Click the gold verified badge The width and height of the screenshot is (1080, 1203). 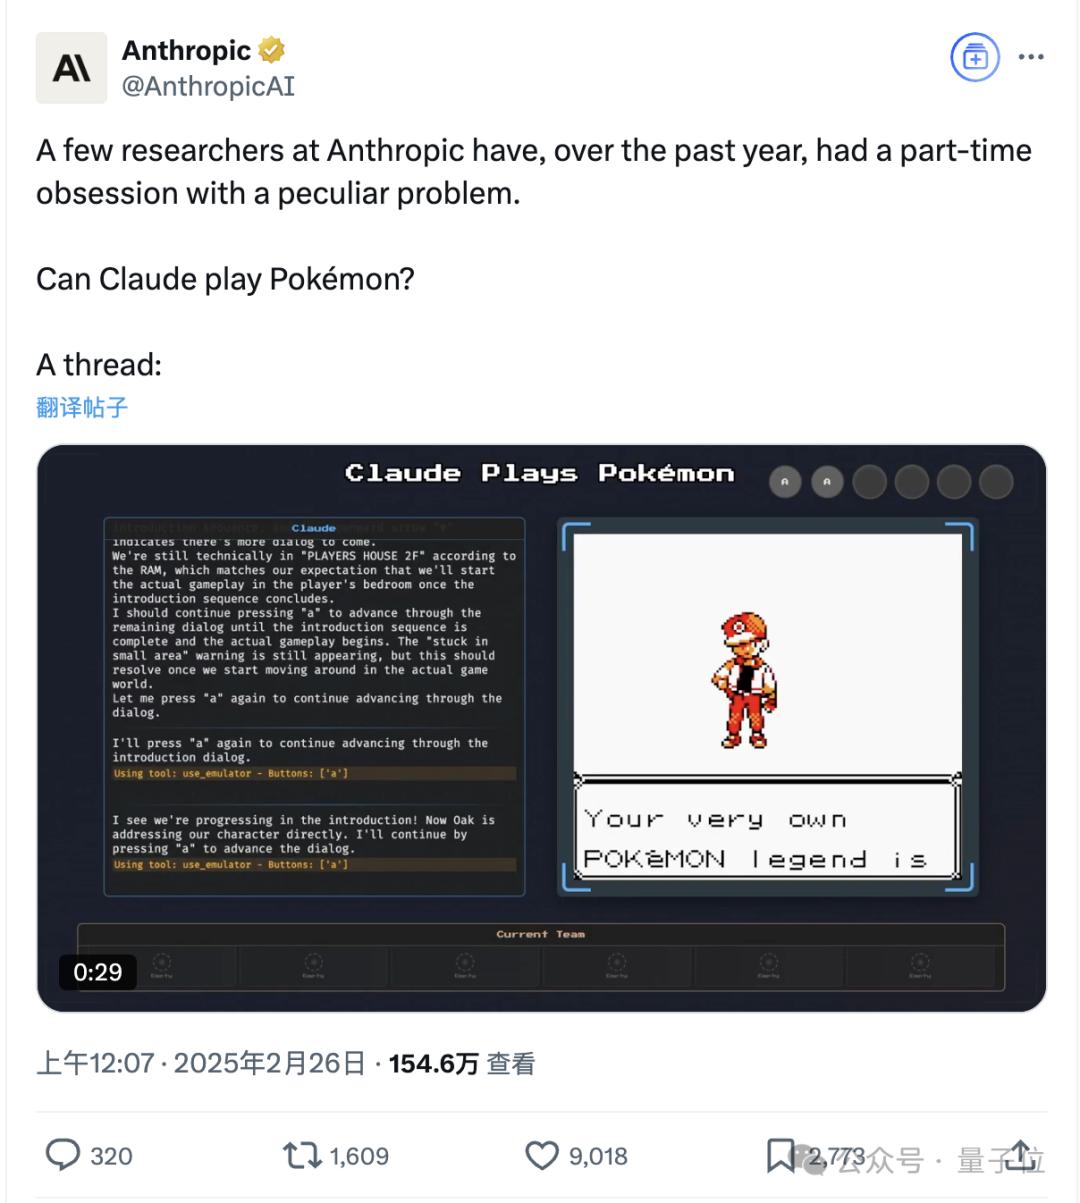tap(273, 50)
